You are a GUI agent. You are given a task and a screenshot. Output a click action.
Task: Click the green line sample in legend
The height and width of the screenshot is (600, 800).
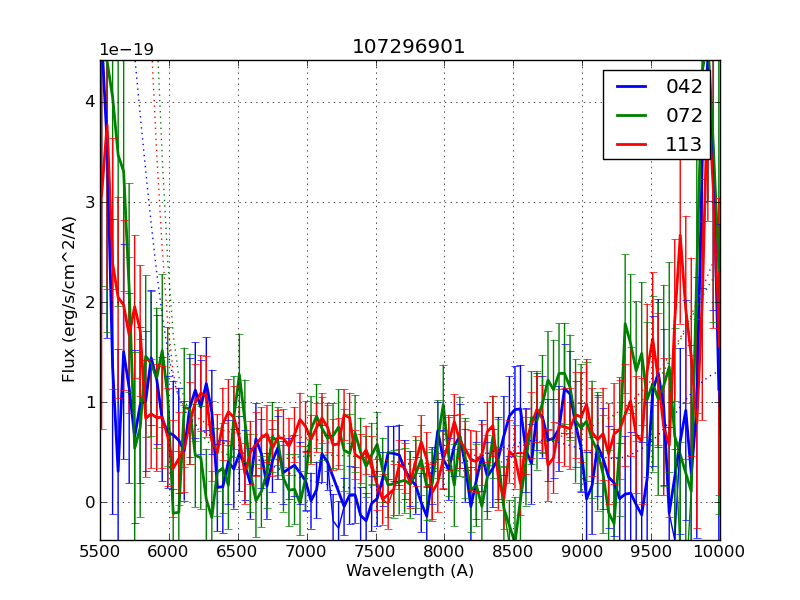(634, 115)
